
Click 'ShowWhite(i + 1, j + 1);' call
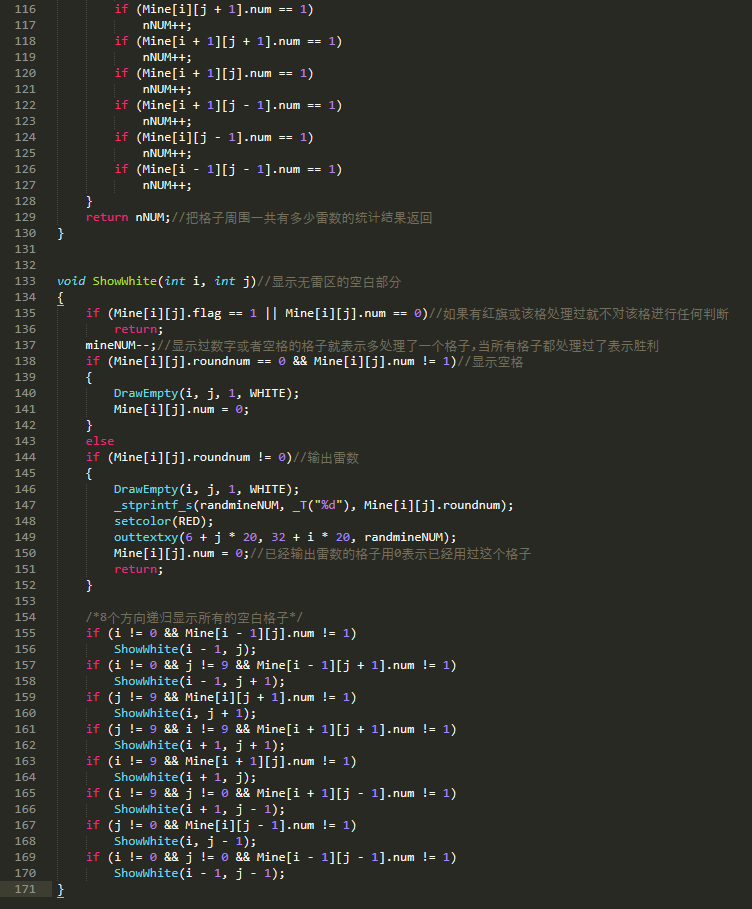point(199,746)
